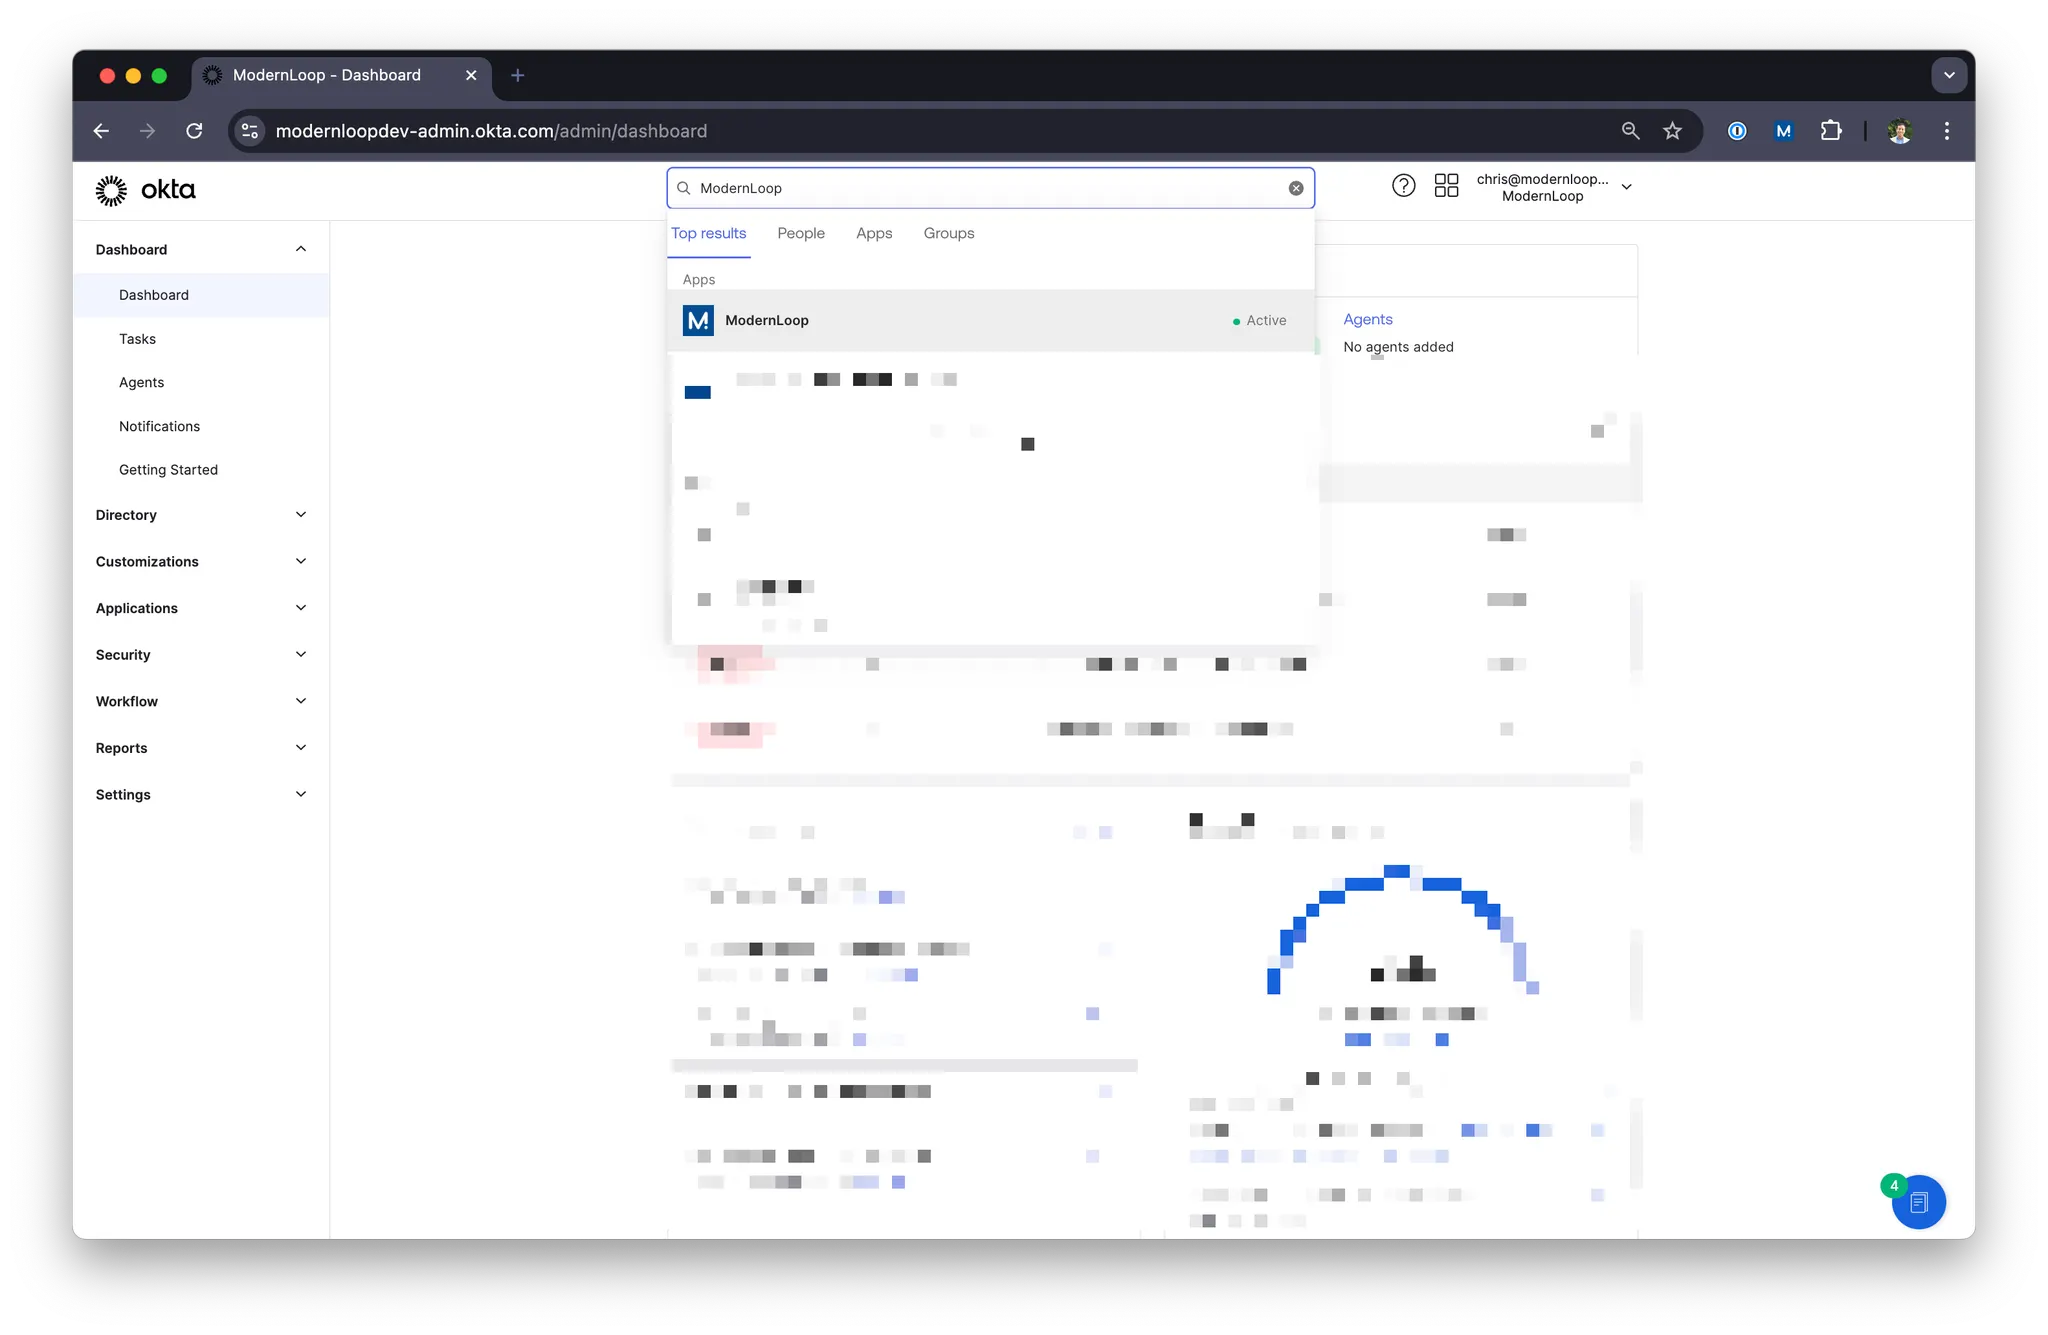Open the browser zoom magnifier icon
The height and width of the screenshot is (1335, 2048).
[1630, 131]
